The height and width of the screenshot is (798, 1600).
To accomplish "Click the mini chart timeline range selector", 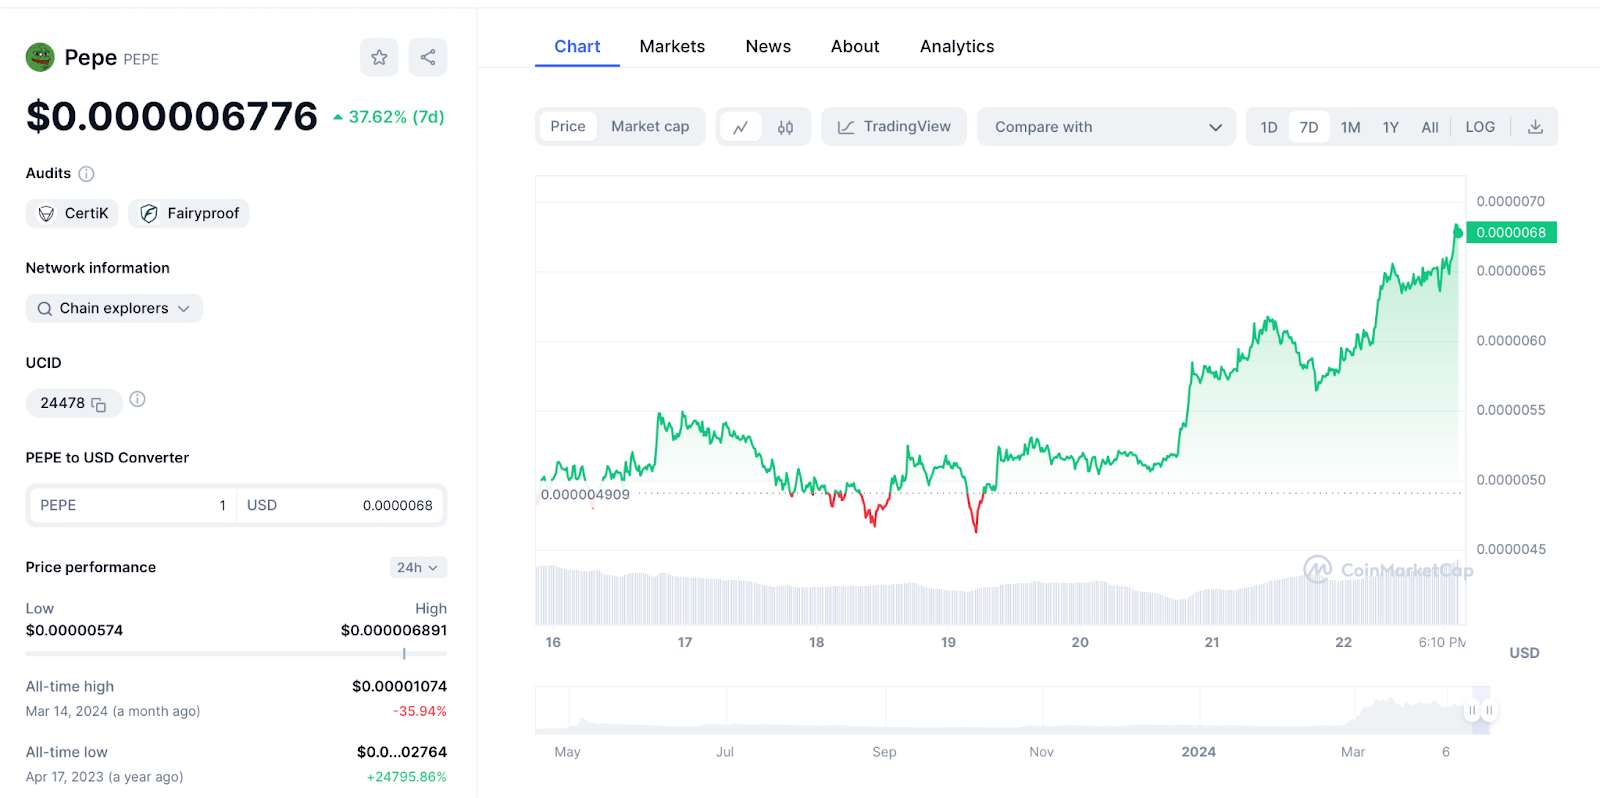I will (1480, 711).
